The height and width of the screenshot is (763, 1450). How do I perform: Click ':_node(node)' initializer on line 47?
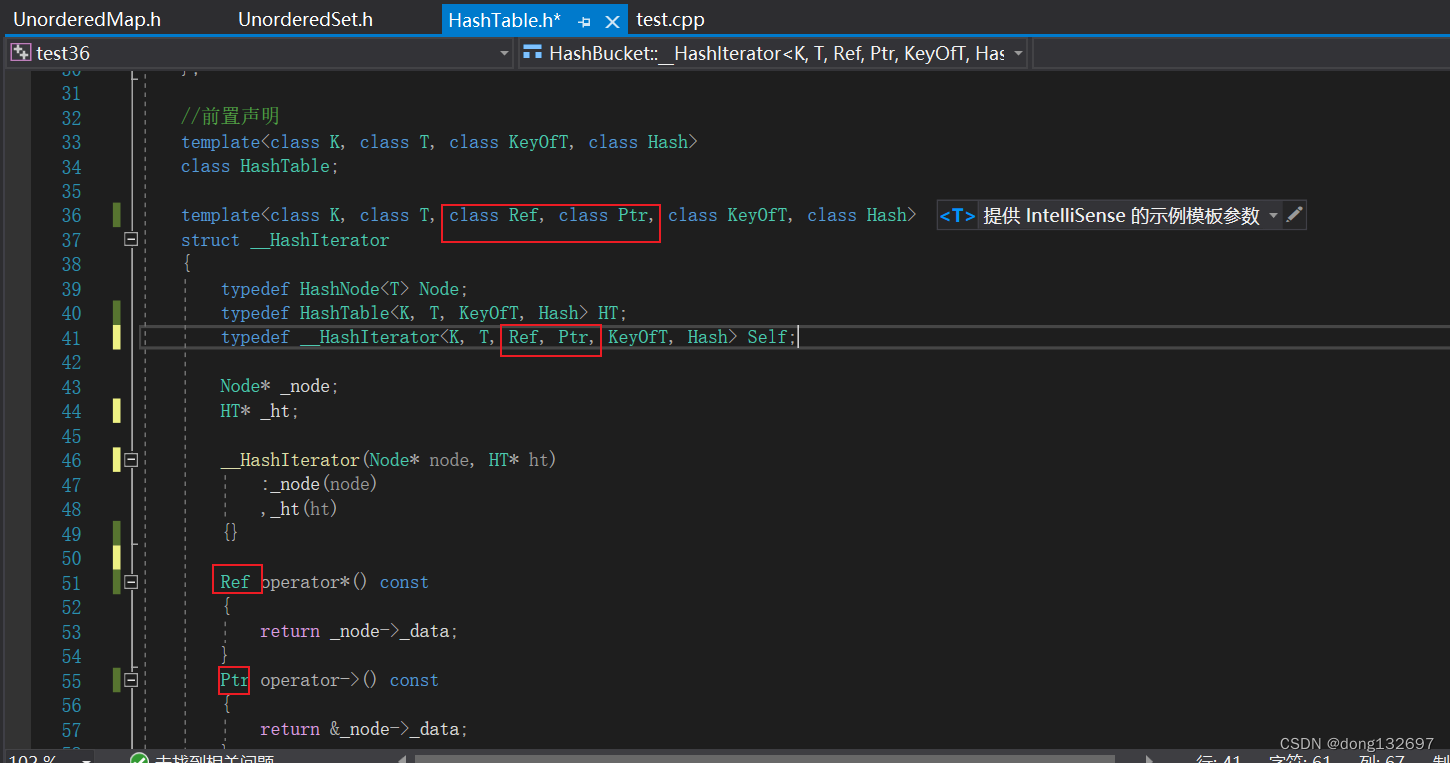coord(319,484)
